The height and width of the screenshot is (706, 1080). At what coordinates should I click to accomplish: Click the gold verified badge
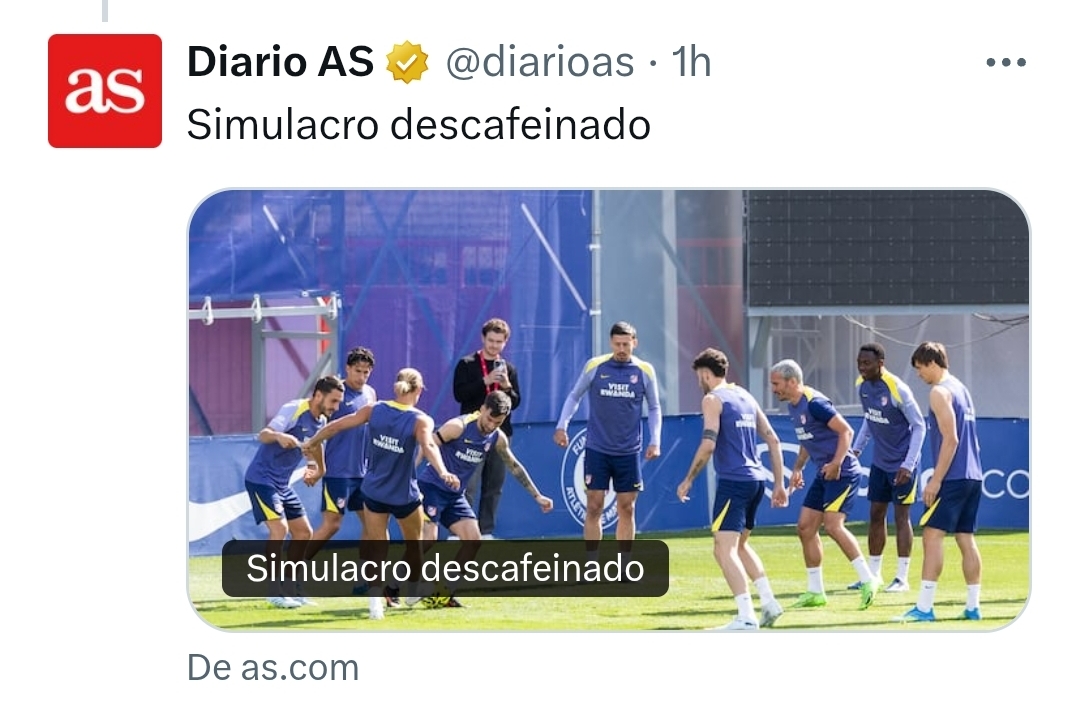407,62
